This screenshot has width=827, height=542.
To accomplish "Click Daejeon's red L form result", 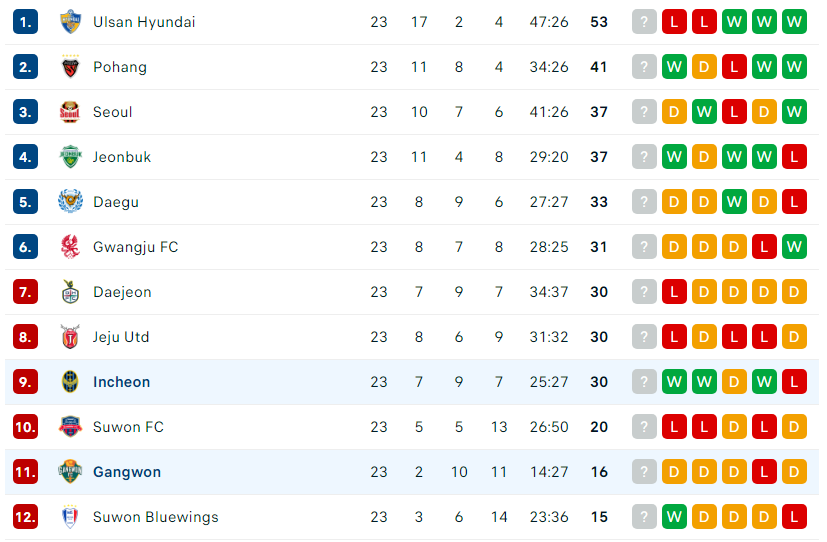I will click(674, 292).
